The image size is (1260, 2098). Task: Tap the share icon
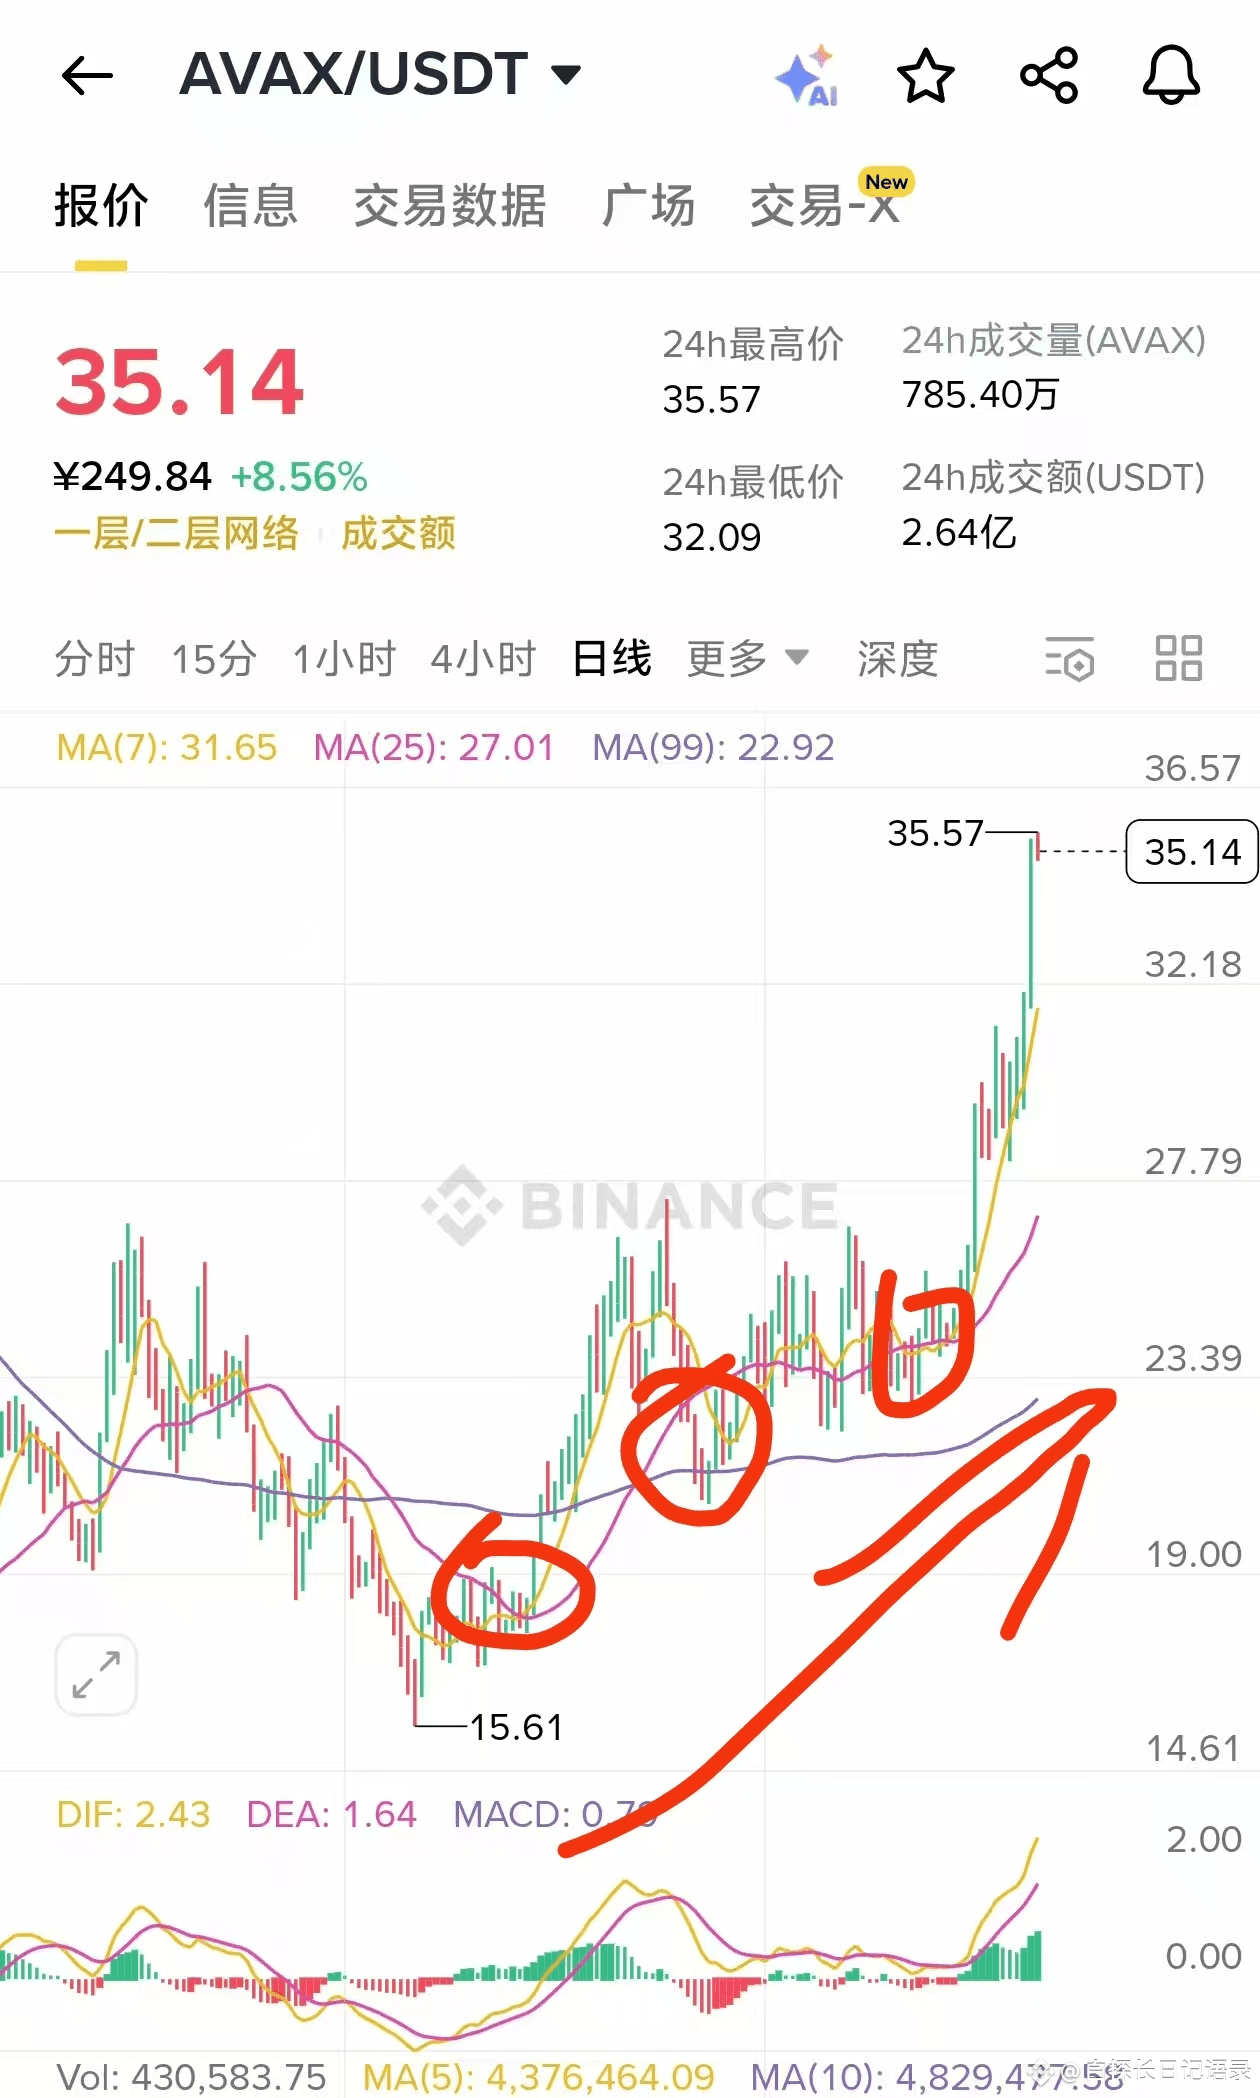1049,76
